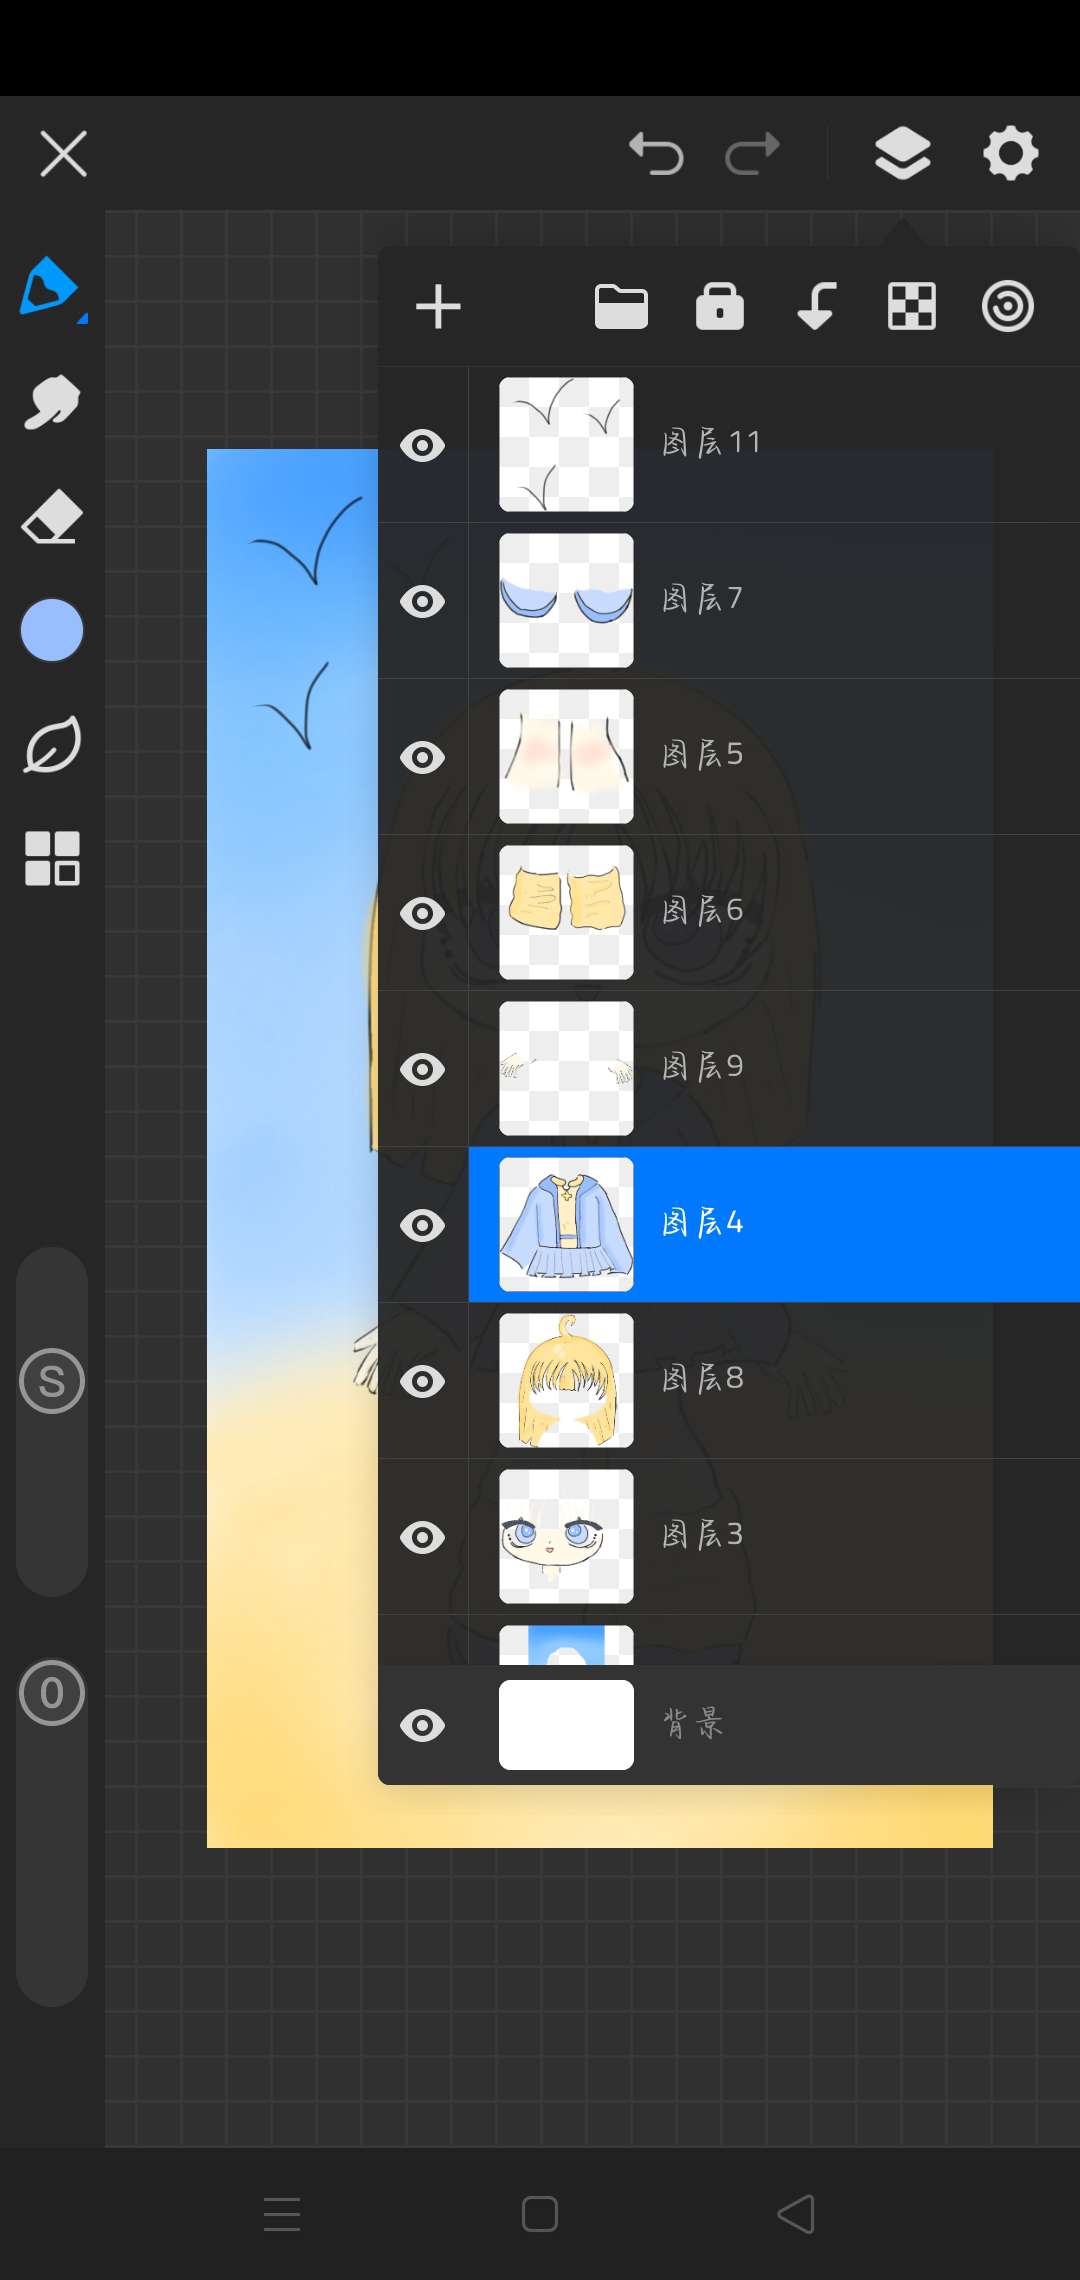
Task: Tap the undo arrow
Action: (656, 154)
